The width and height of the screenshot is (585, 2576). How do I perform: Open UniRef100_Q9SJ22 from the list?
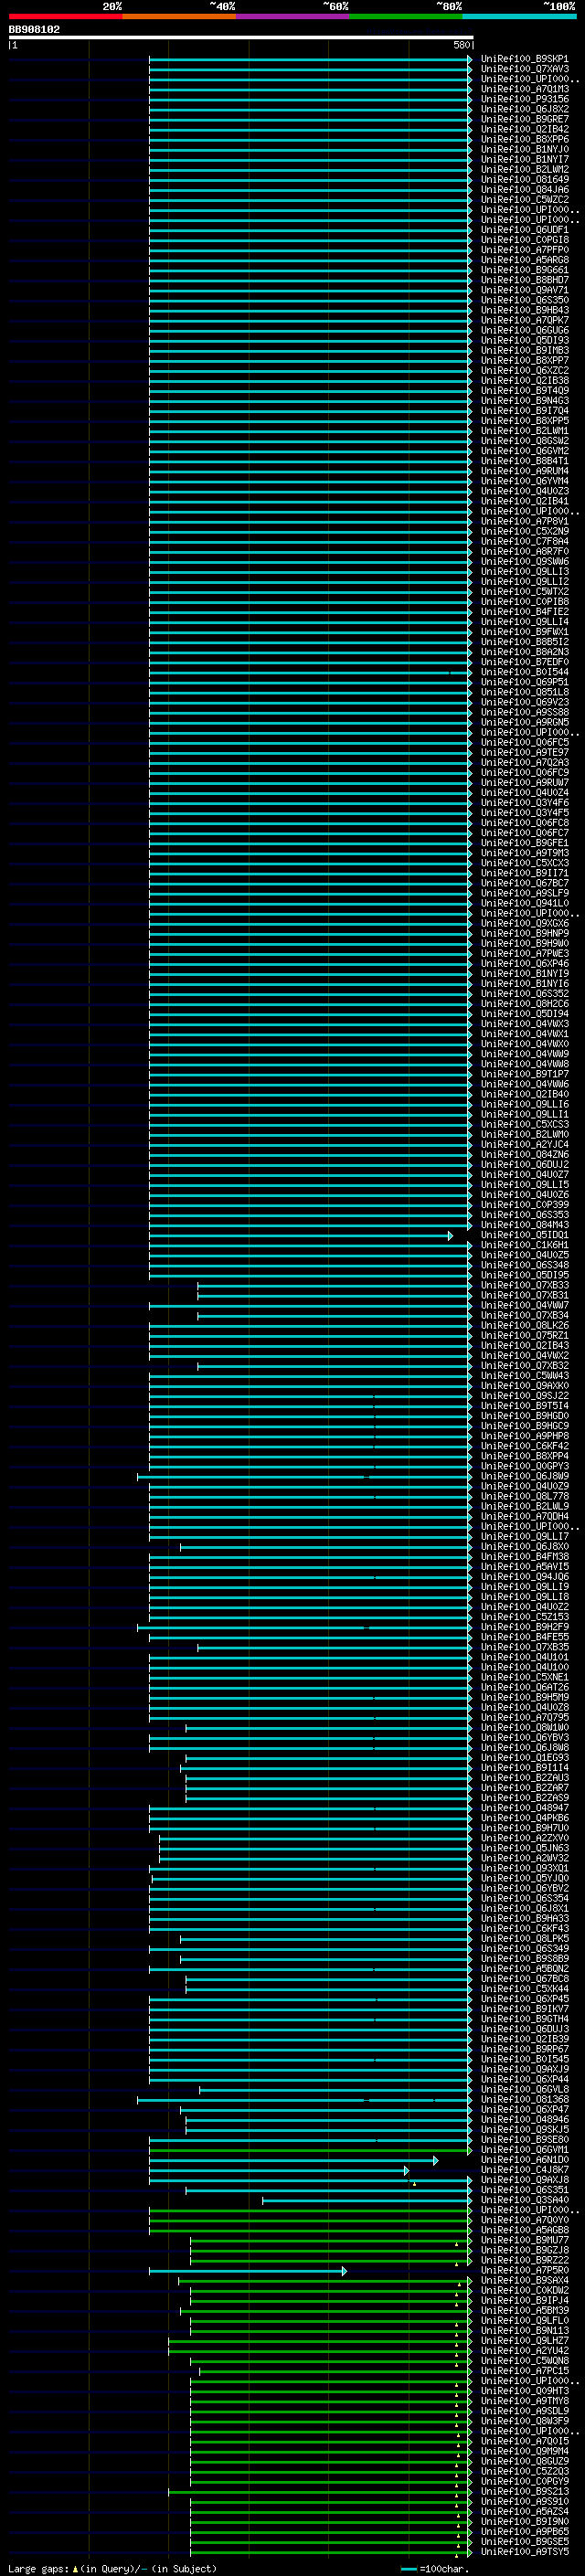[x=525, y=1396]
